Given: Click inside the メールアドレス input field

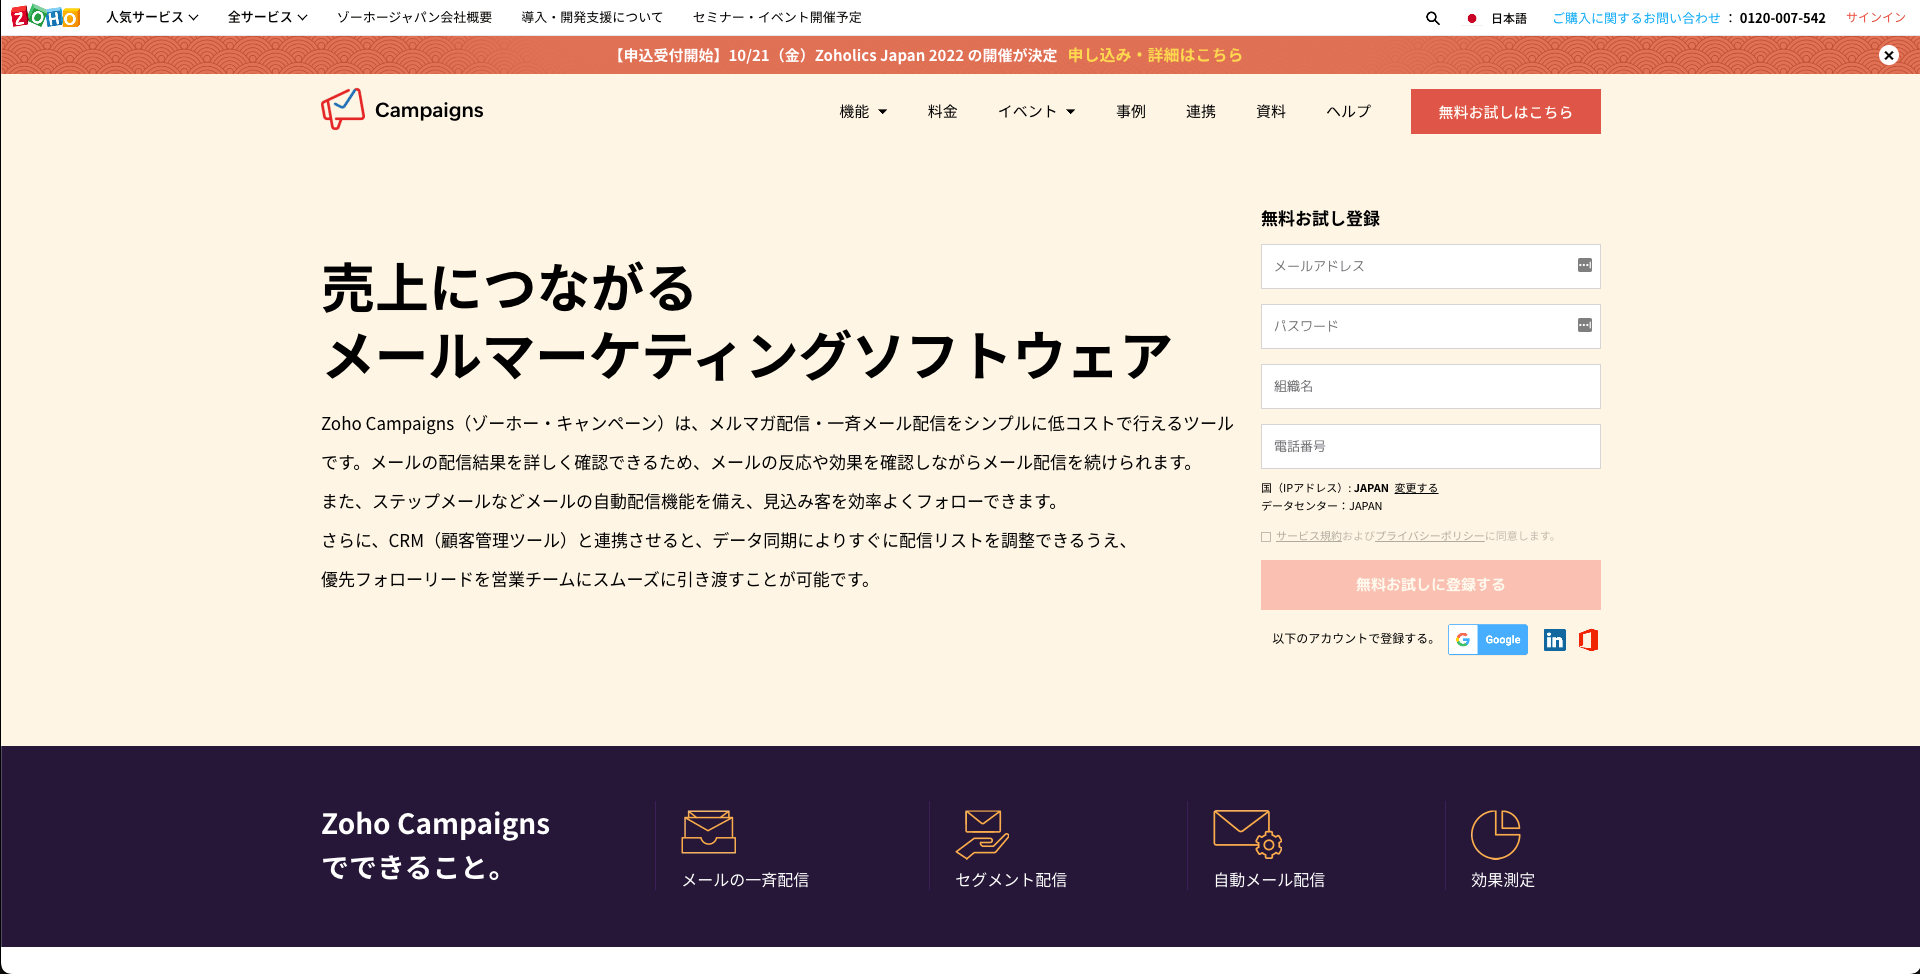Looking at the screenshot, I should pyautogui.click(x=1420, y=266).
